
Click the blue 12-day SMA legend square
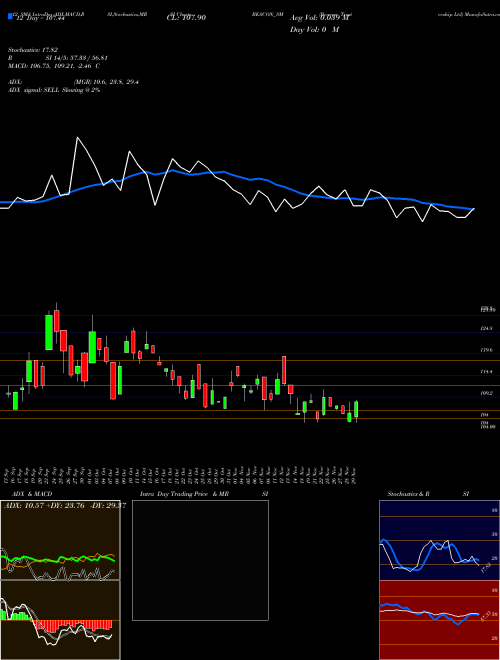pos(10,16)
